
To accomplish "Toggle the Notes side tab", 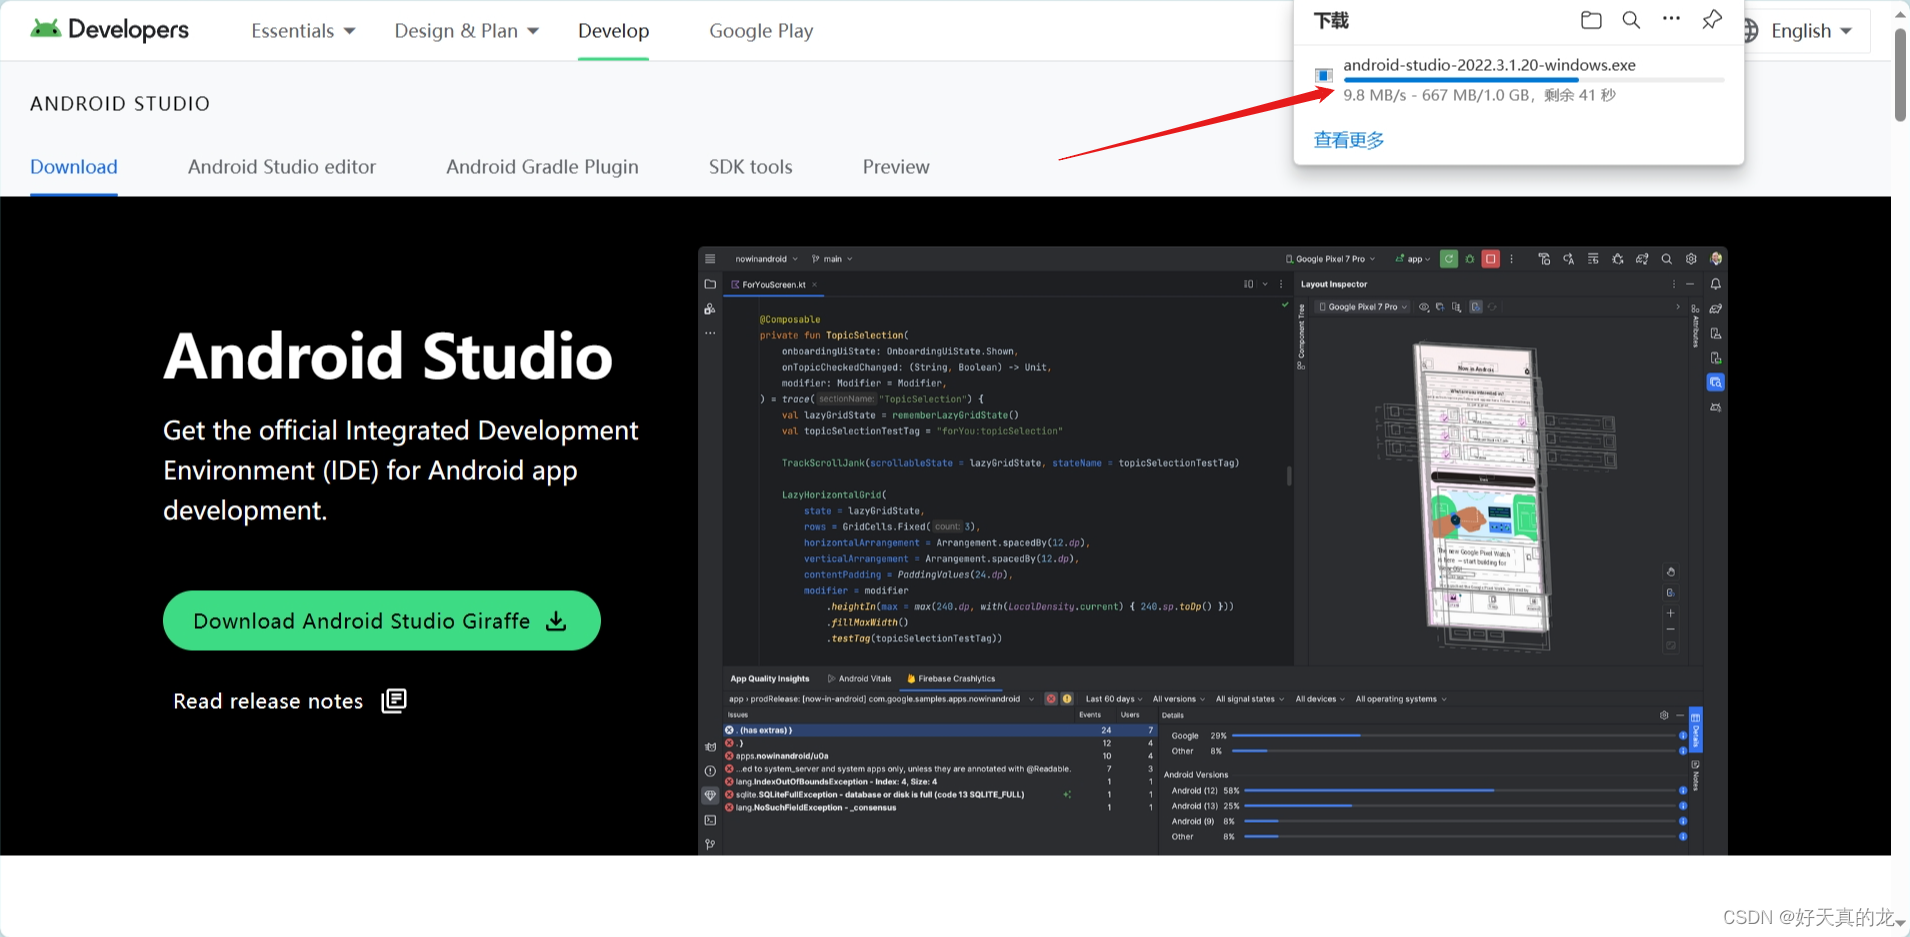I will point(1695,775).
